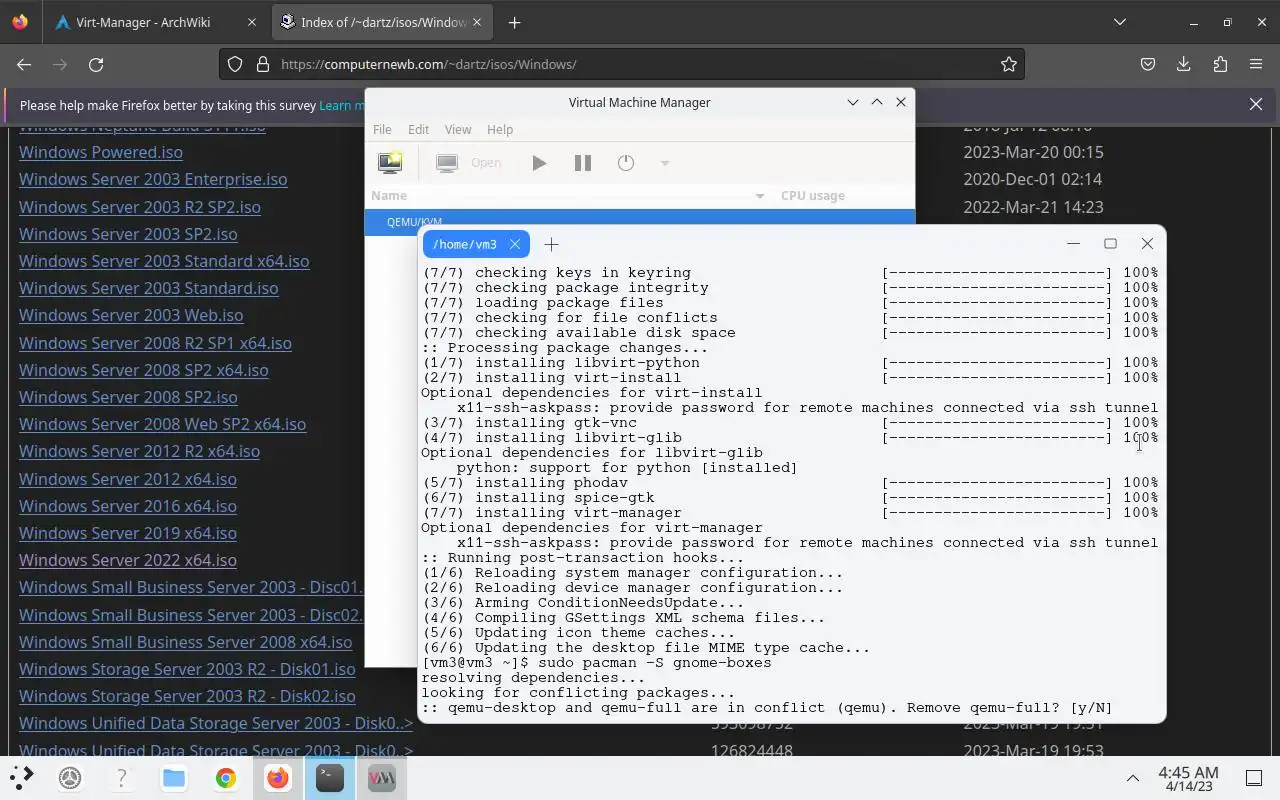Click the show desktop icon in tray
Screen dimensions: 1280x800
click(1253, 778)
